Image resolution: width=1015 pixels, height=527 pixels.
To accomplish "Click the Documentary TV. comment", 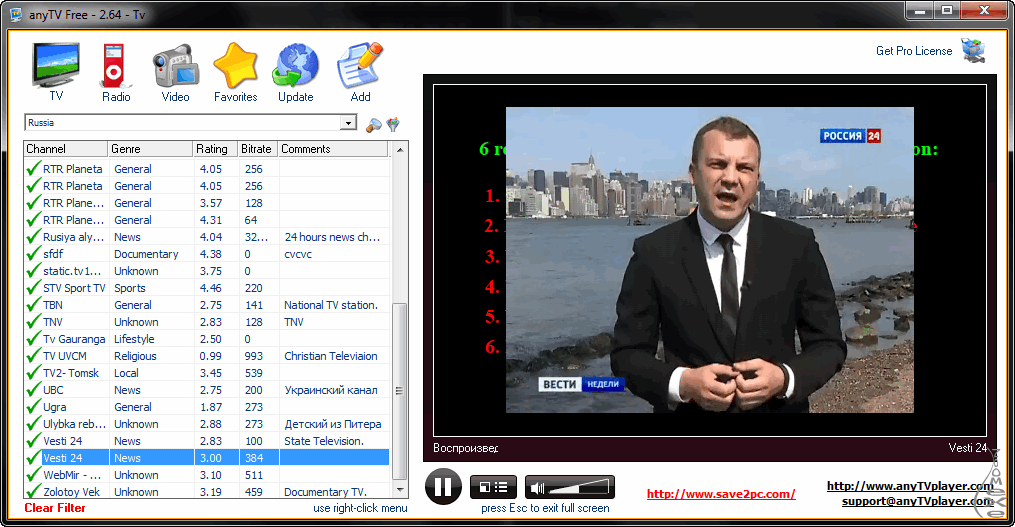I will (326, 492).
